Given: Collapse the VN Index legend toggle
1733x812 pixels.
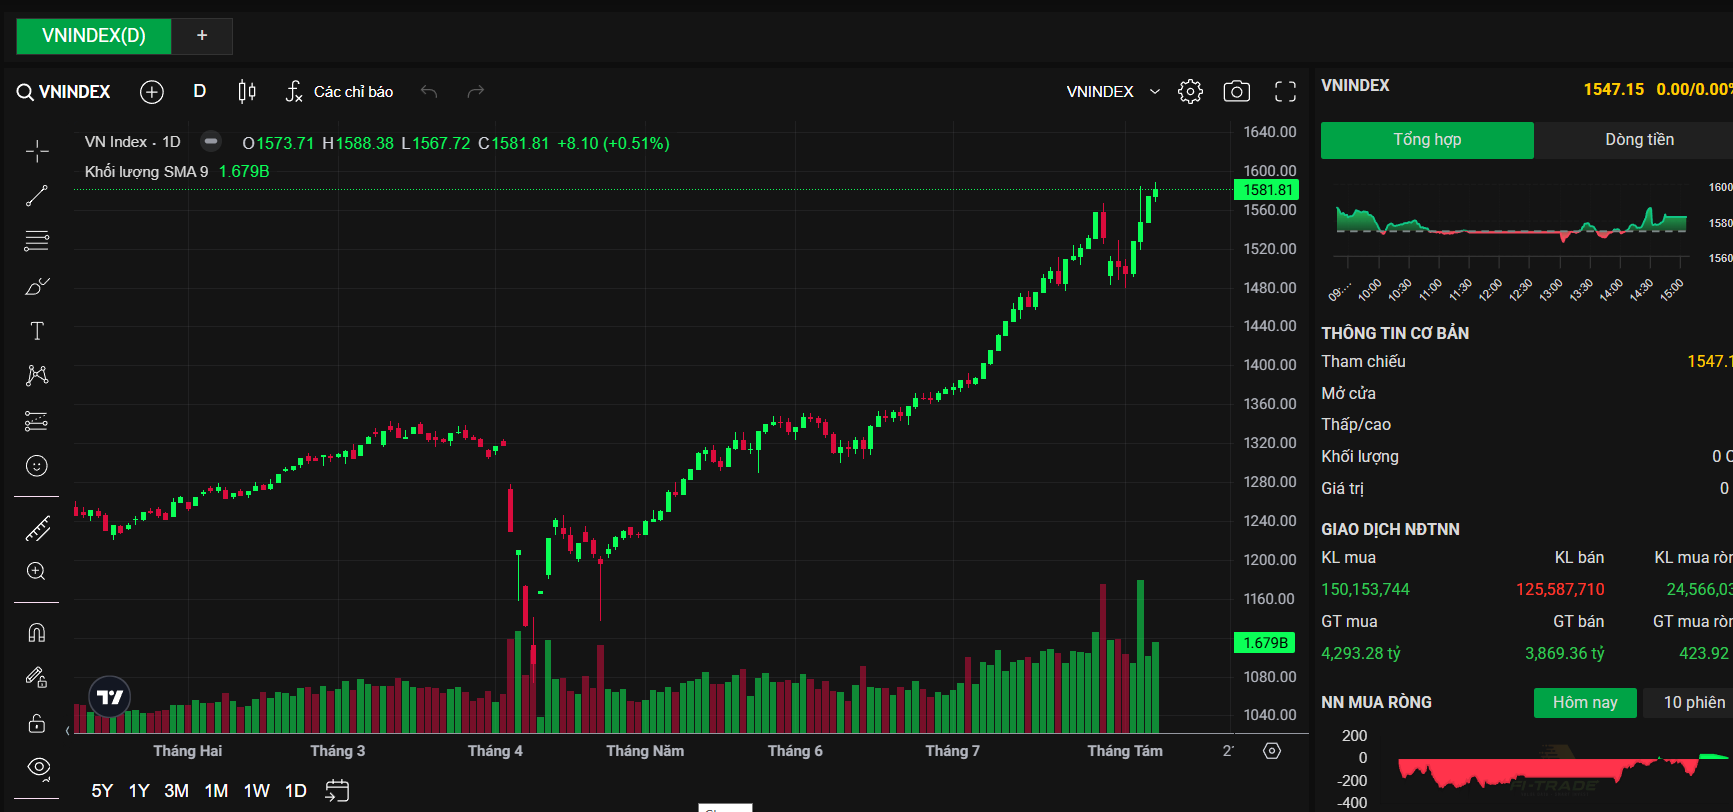Looking at the screenshot, I should [211, 142].
